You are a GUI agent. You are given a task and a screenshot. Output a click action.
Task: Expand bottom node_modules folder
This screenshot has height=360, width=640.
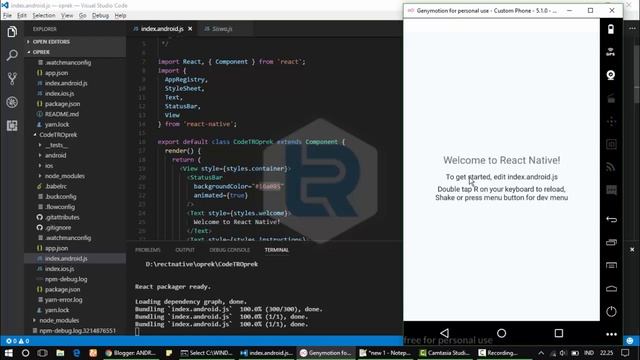coord(59,320)
